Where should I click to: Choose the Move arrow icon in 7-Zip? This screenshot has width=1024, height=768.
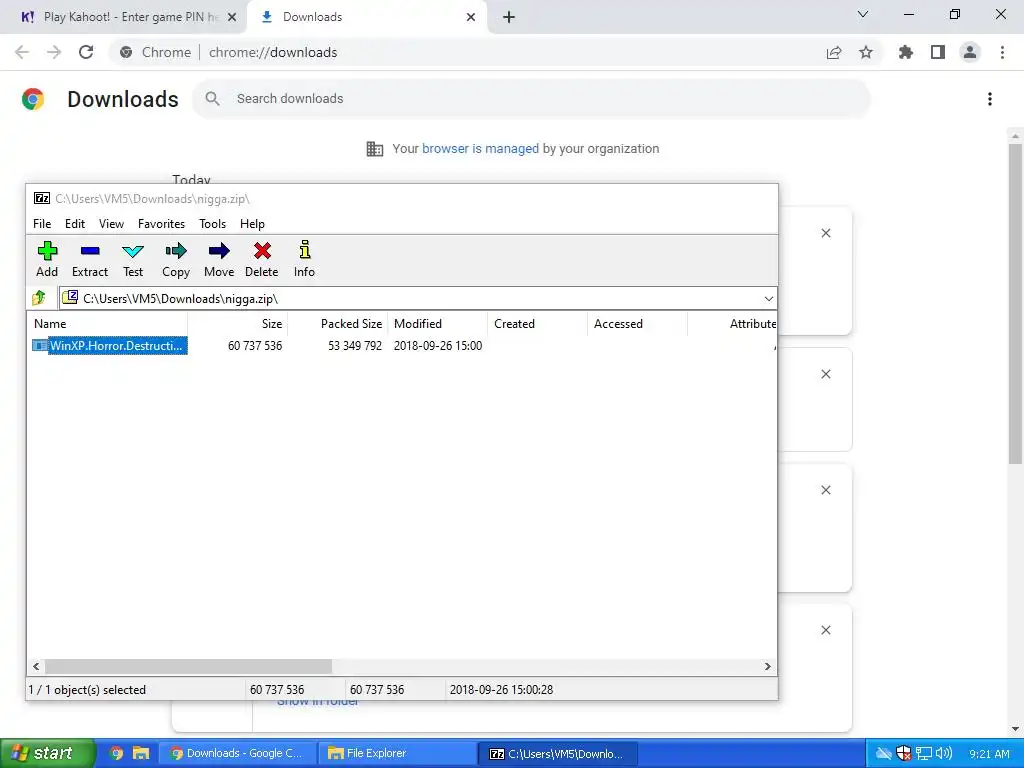coord(219,259)
